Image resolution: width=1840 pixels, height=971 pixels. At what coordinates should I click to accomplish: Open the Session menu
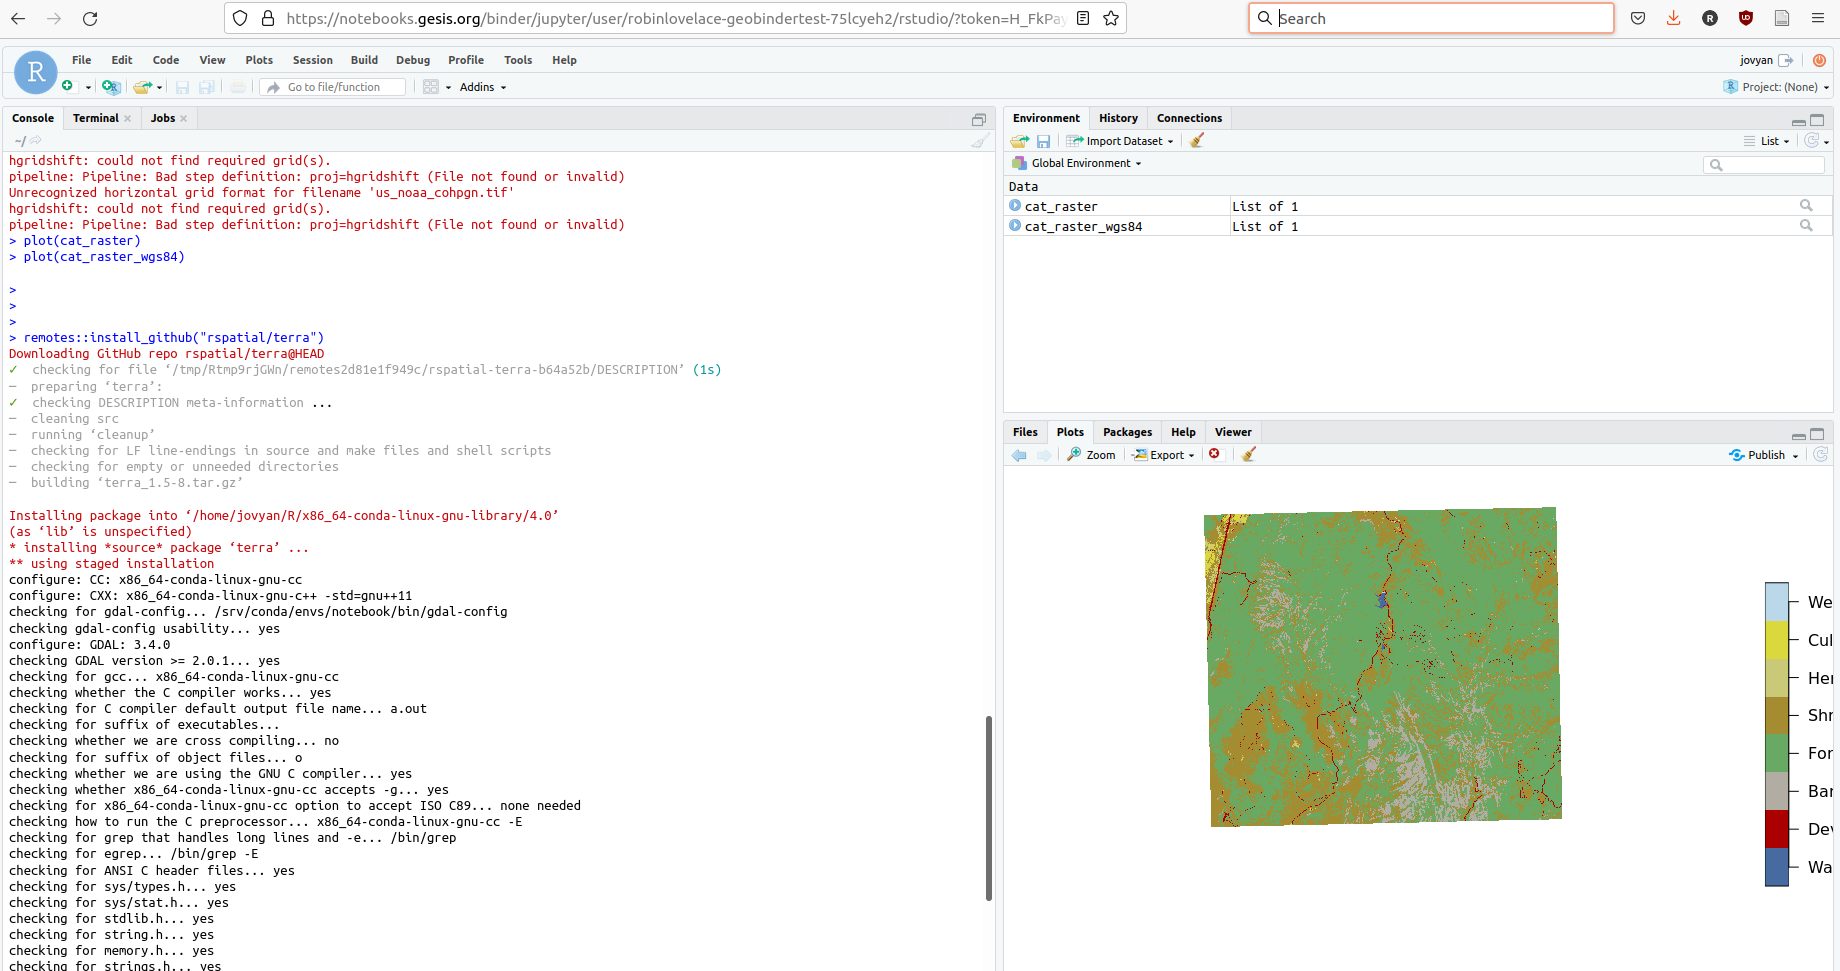[x=312, y=59]
